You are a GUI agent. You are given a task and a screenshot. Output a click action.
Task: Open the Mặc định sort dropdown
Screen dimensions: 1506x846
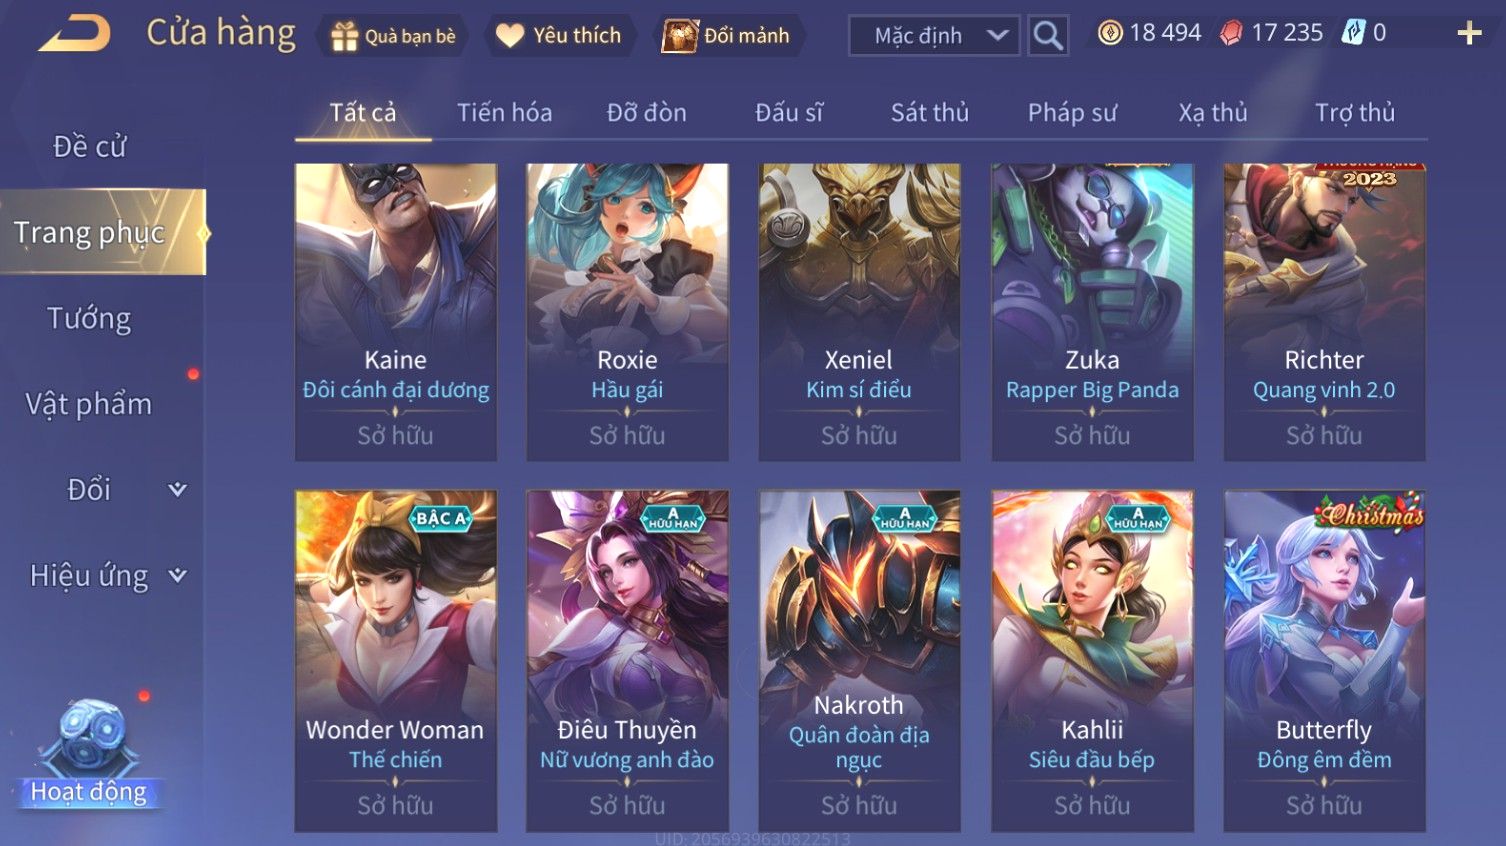tap(934, 36)
